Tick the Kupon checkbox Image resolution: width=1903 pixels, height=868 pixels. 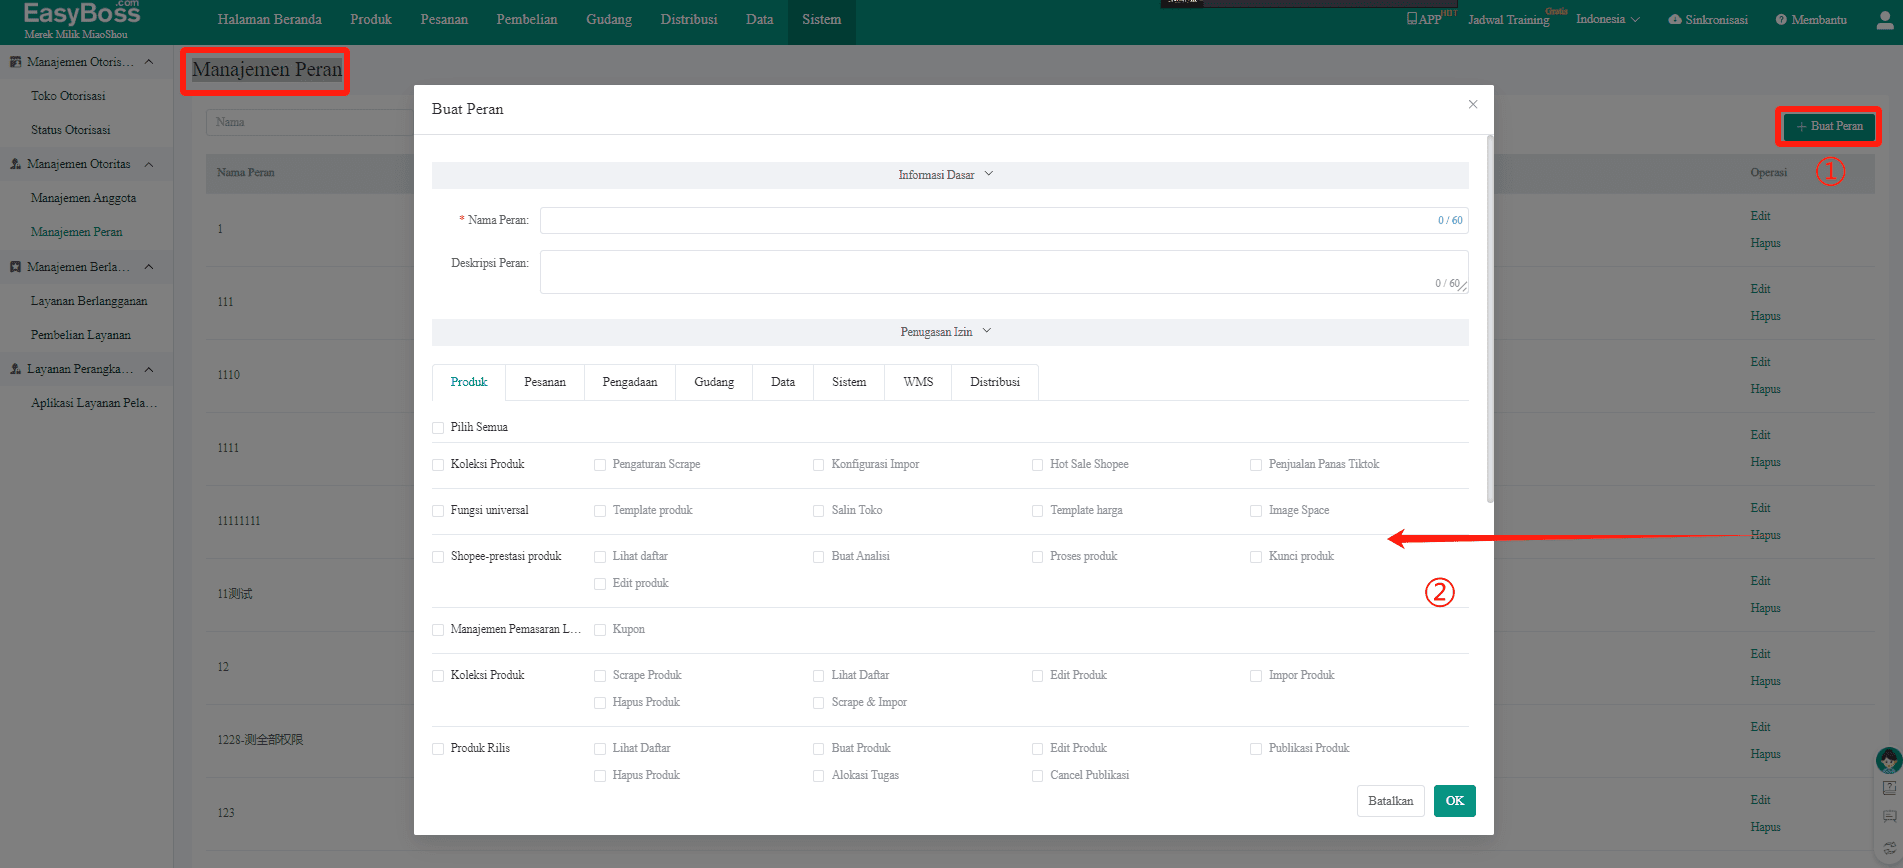600,630
